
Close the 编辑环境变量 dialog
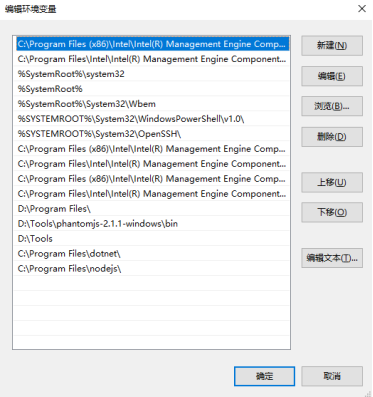pos(362,9)
